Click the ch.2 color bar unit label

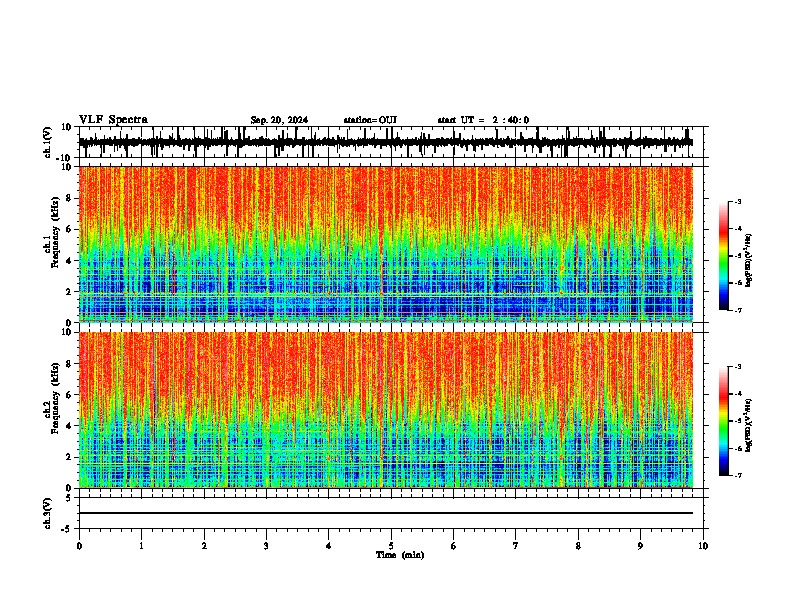pos(749,425)
